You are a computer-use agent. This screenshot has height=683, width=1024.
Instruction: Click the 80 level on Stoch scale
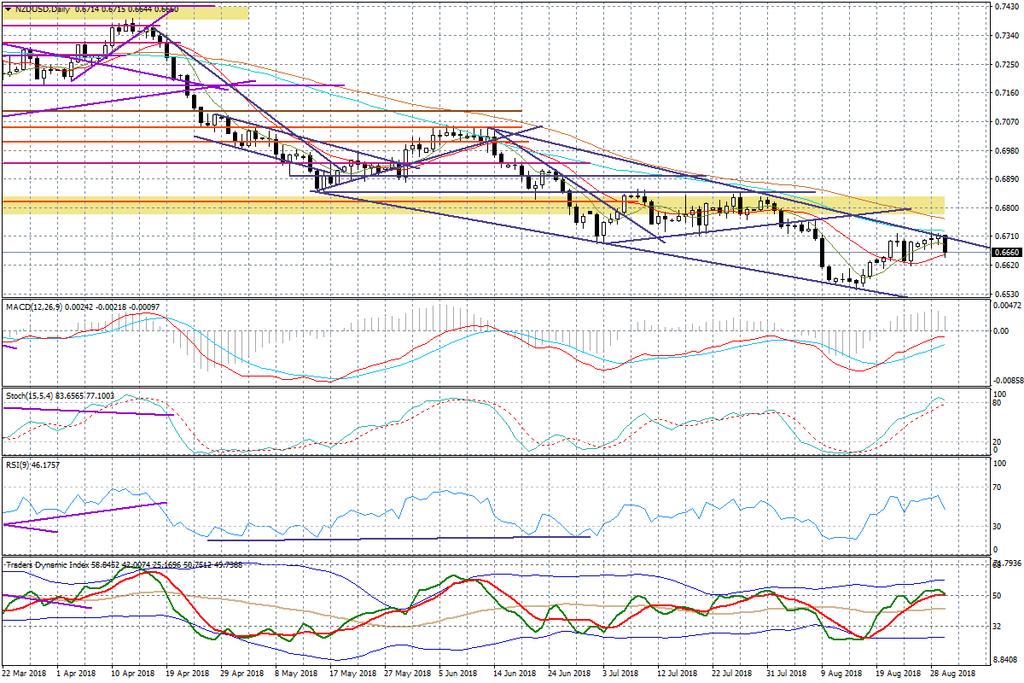997,403
